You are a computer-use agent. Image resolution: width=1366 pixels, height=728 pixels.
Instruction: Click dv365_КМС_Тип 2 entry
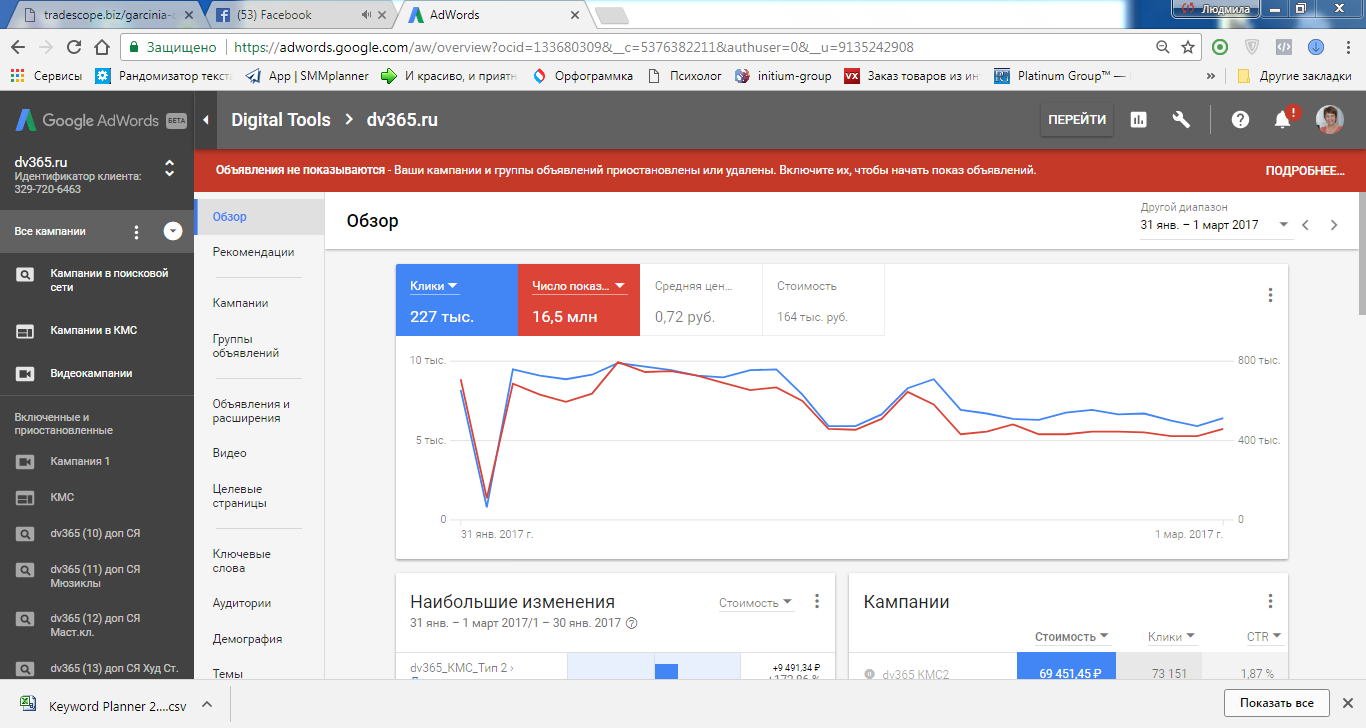pos(462,667)
